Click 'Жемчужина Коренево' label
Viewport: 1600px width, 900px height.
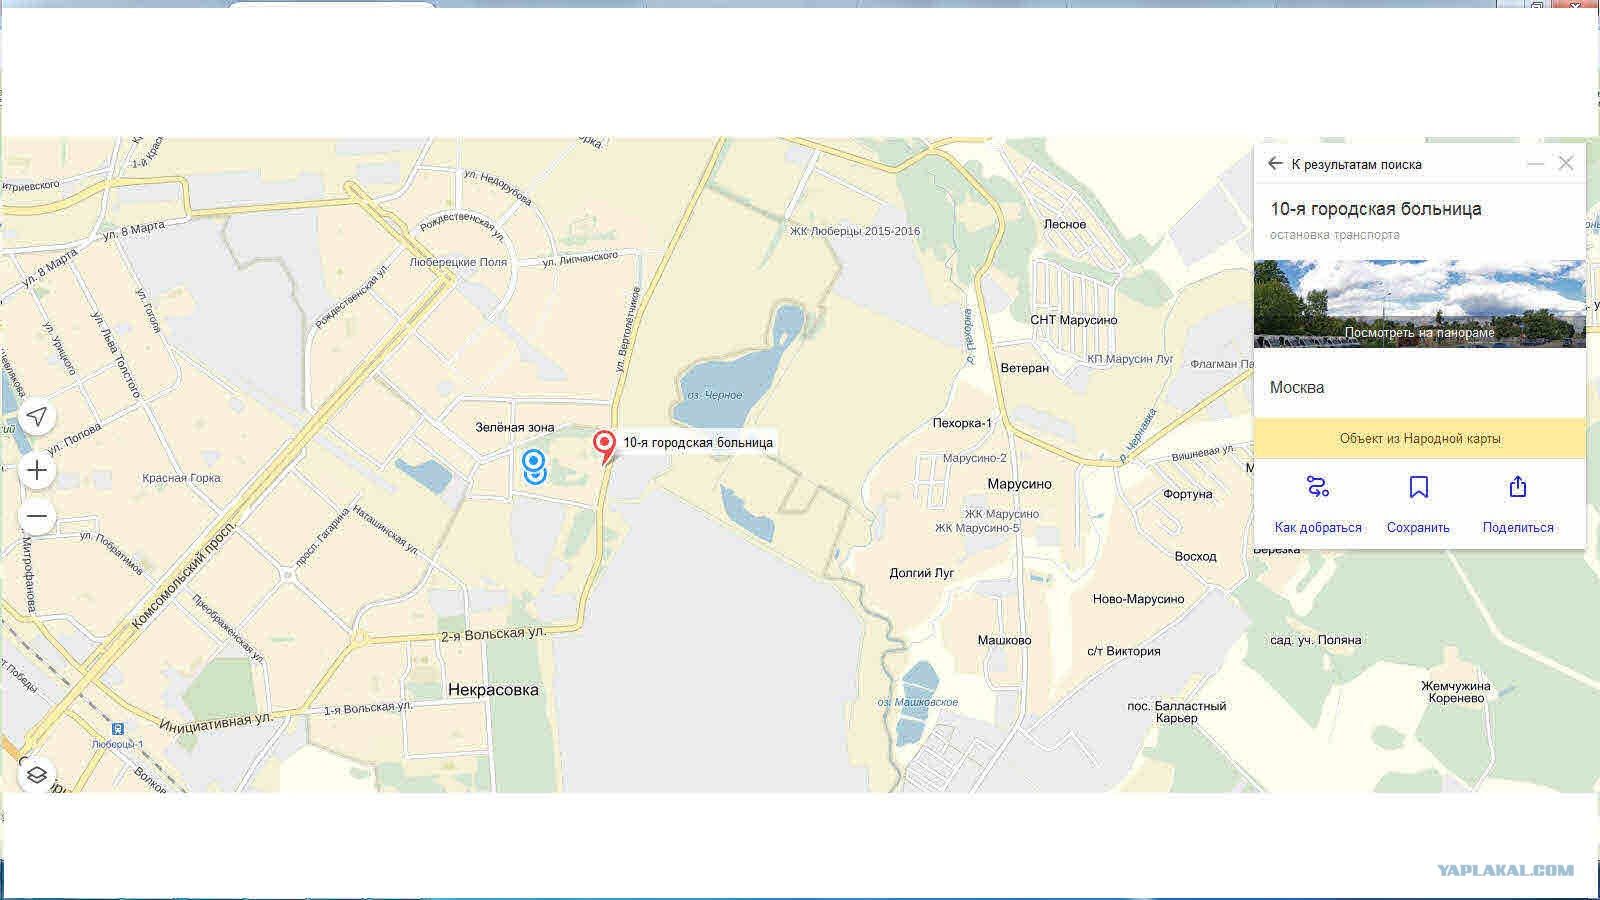tap(1456, 692)
